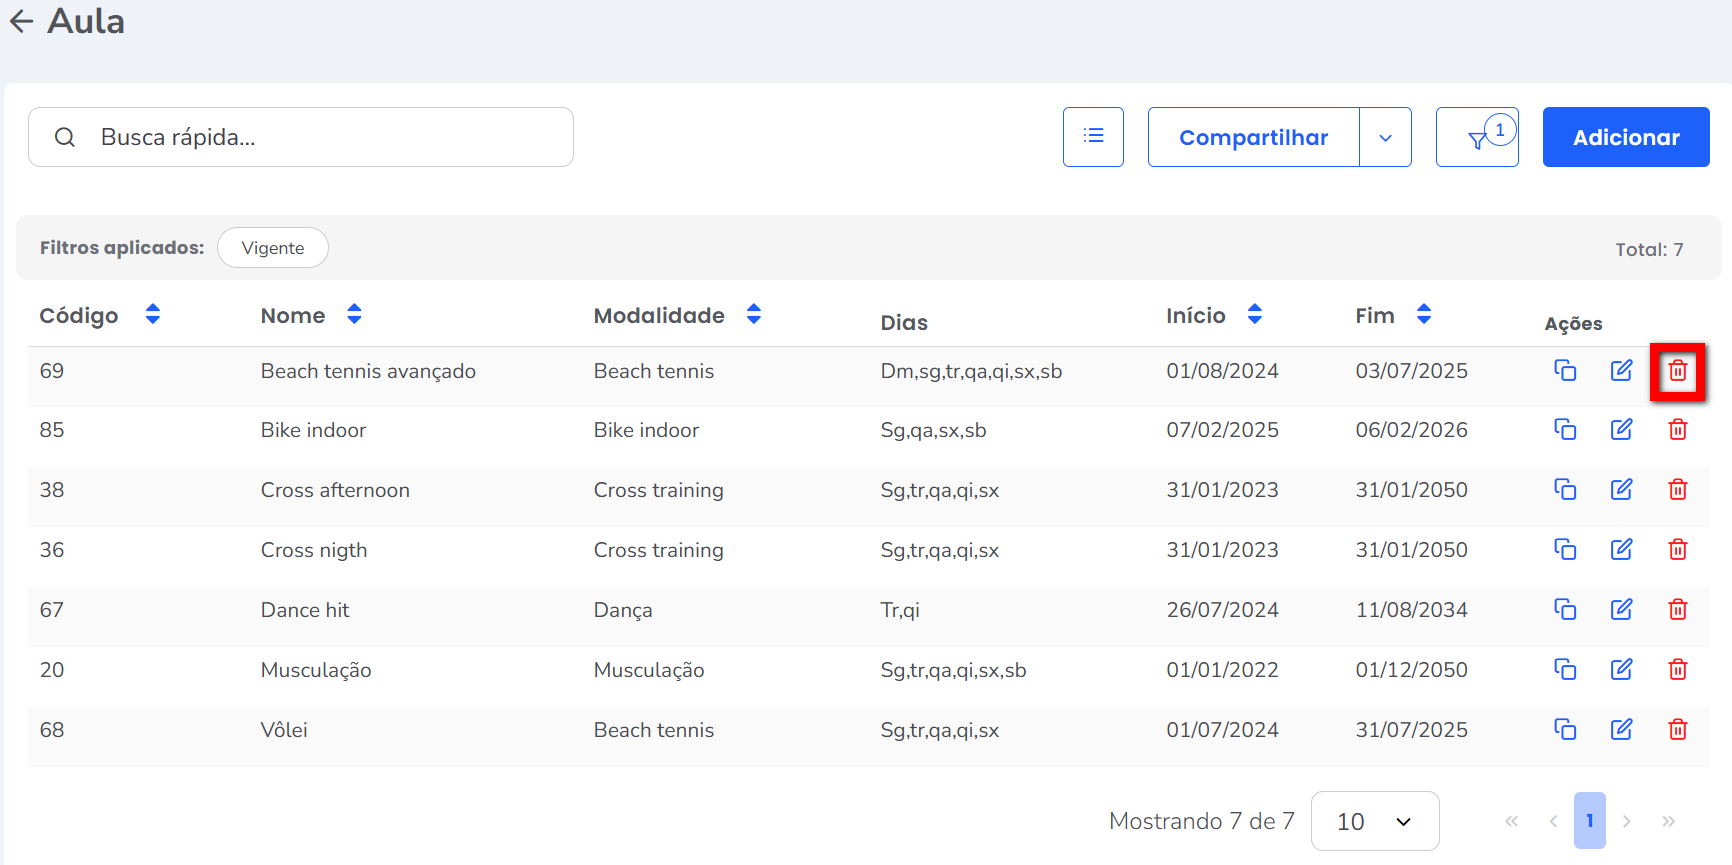Delete the Beach tennis avançado class

point(1678,371)
